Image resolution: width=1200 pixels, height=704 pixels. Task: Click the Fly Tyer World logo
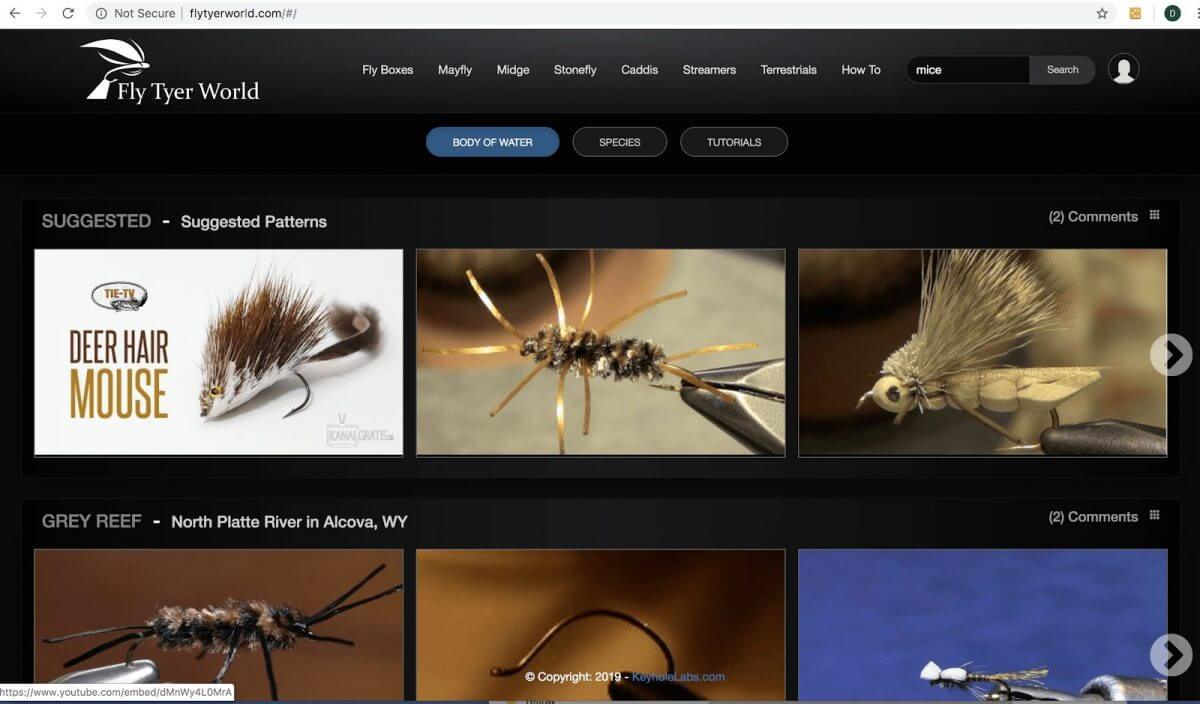click(170, 71)
